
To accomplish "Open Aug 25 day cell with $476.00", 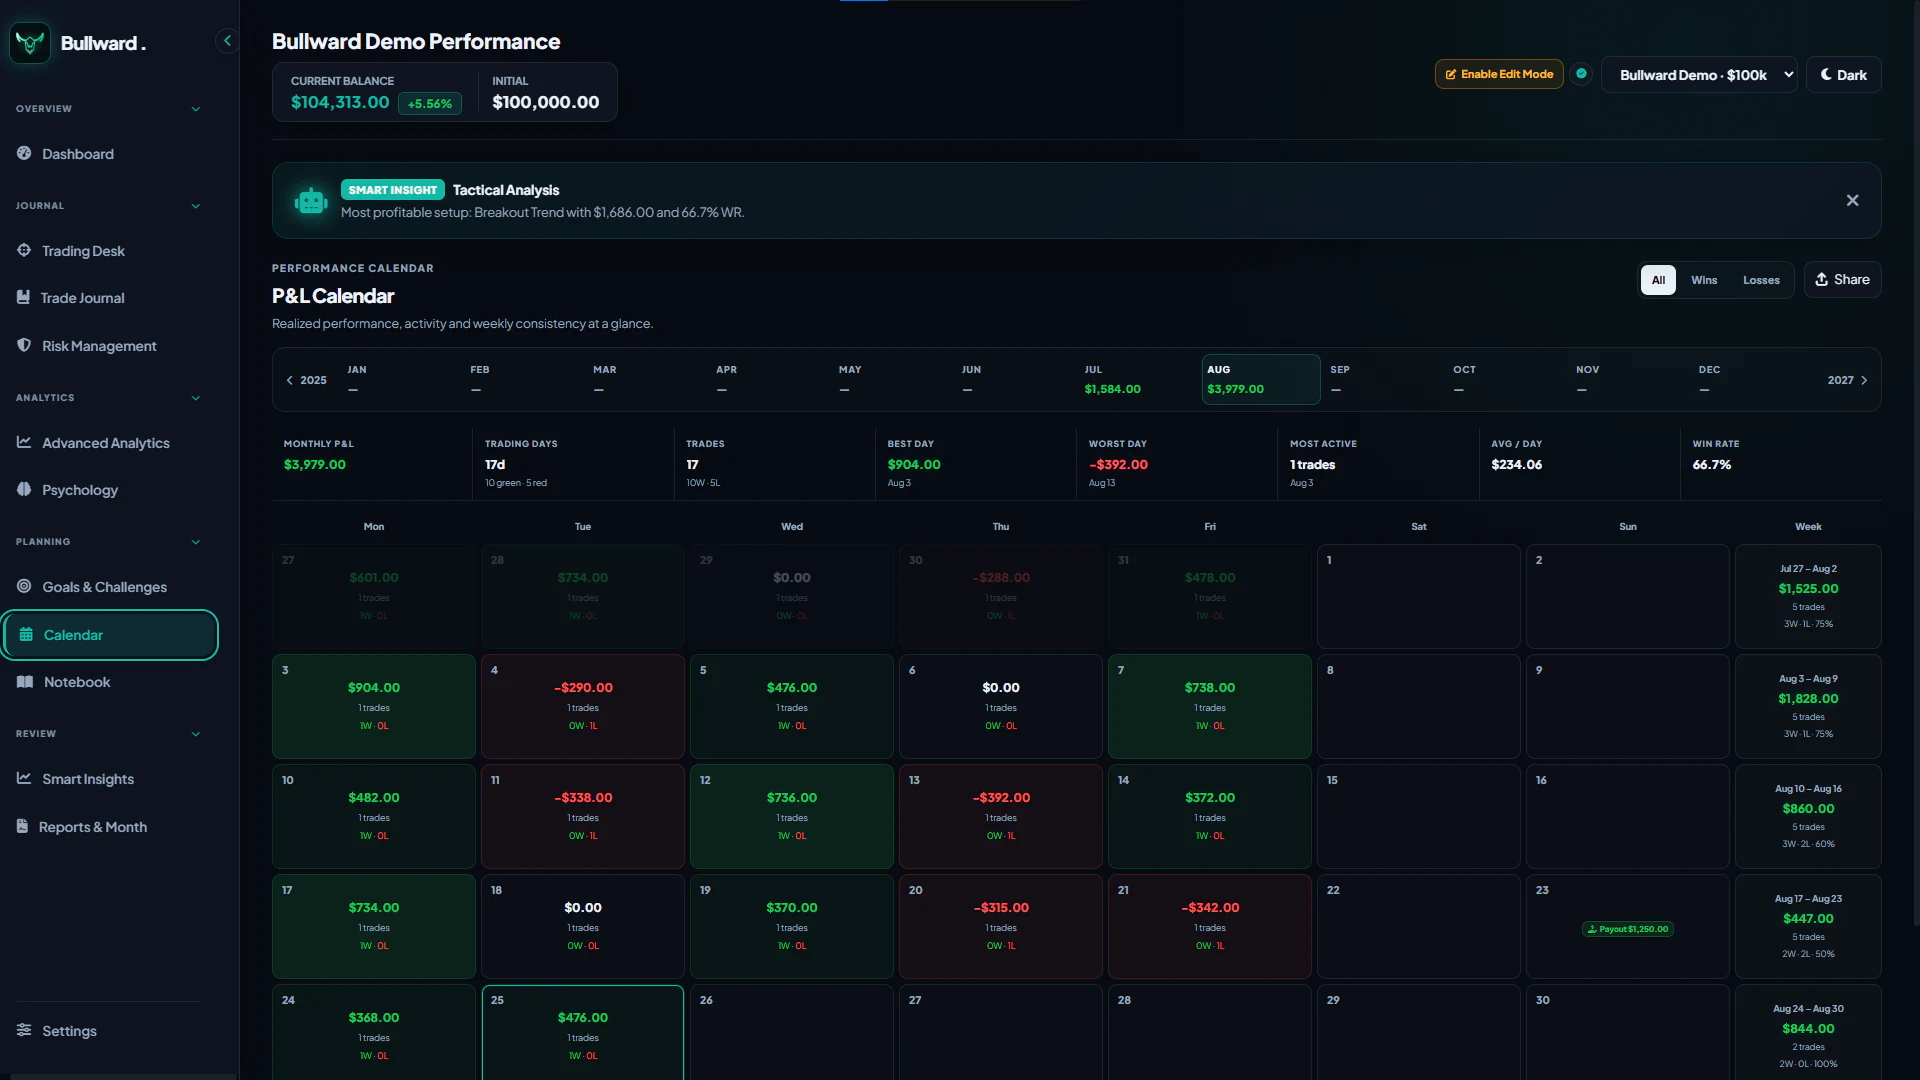I will pos(583,1032).
